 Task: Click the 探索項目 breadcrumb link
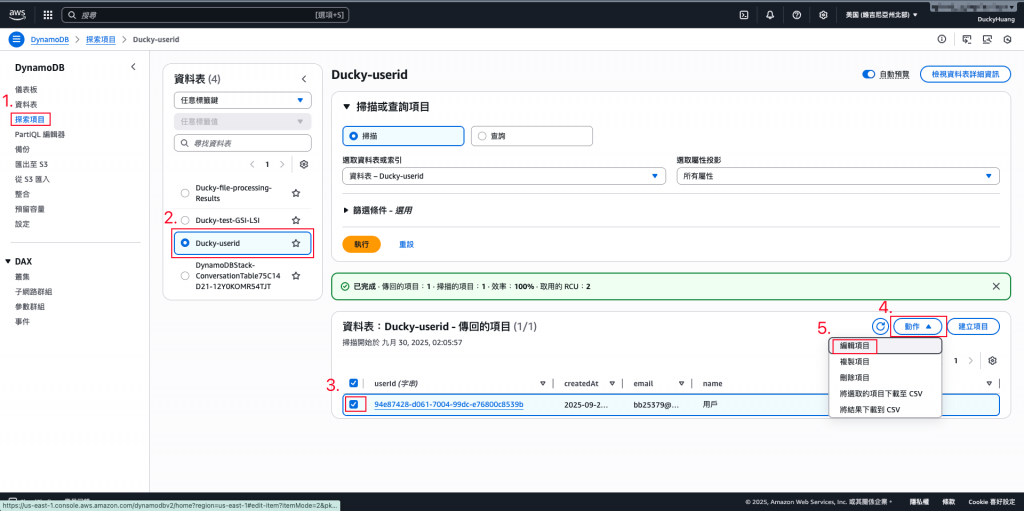coord(101,39)
